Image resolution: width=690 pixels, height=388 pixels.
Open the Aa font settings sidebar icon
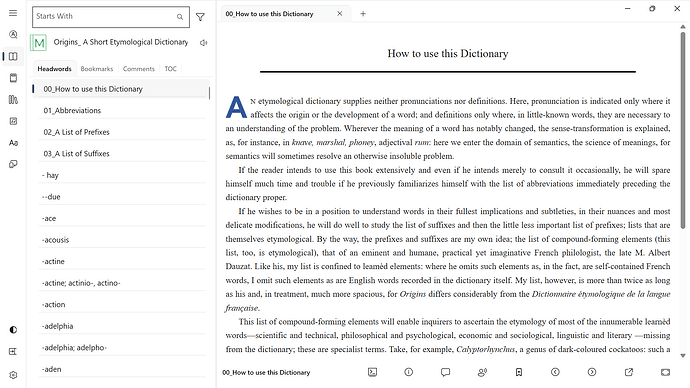click(13, 143)
